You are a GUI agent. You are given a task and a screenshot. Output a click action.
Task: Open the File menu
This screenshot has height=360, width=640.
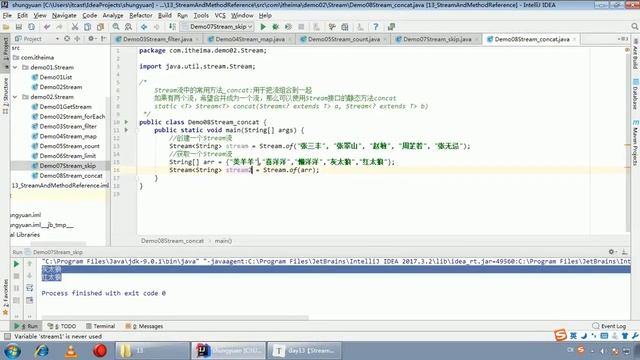7,16
